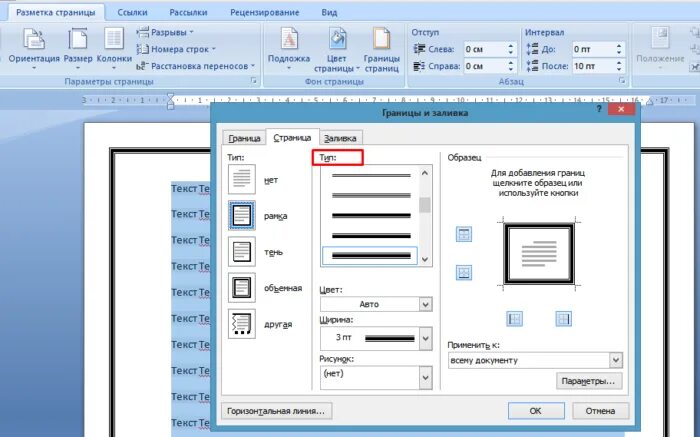Click the Слева indent input field
This screenshot has width=700, height=437.
coord(484,49)
